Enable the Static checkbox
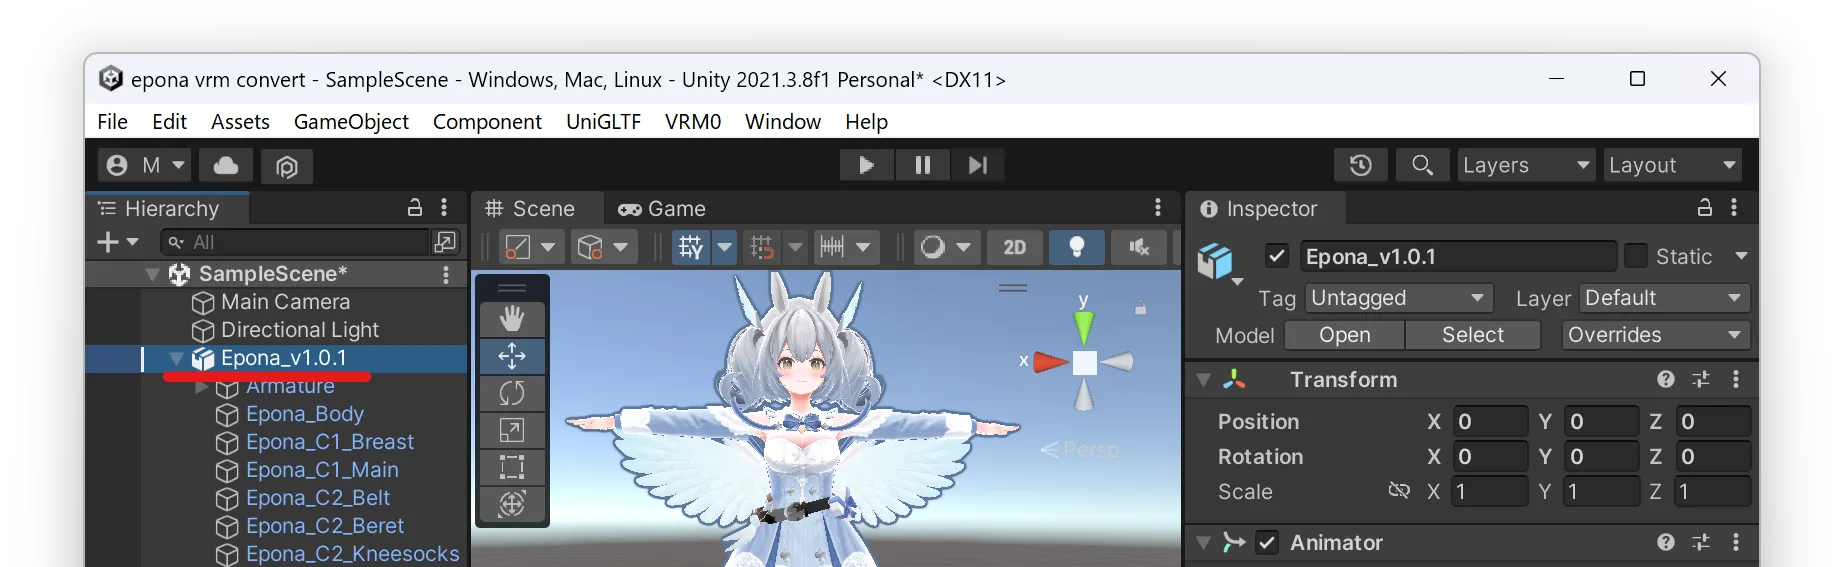1844x567 pixels. point(1636,256)
